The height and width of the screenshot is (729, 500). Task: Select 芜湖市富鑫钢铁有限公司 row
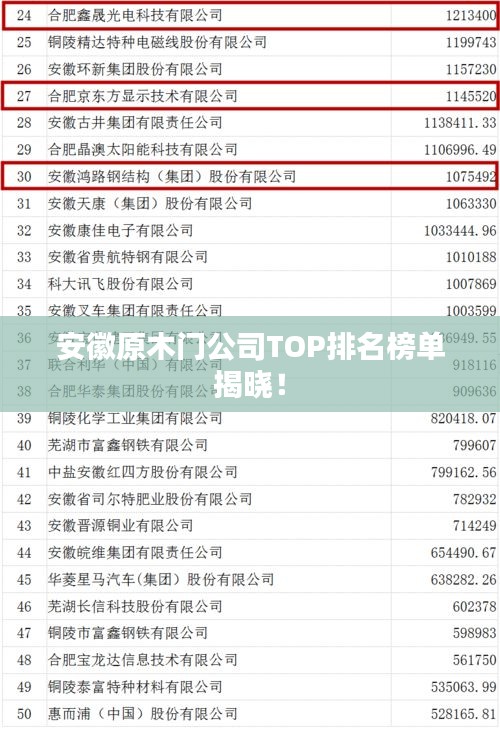pyautogui.click(x=250, y=445)
